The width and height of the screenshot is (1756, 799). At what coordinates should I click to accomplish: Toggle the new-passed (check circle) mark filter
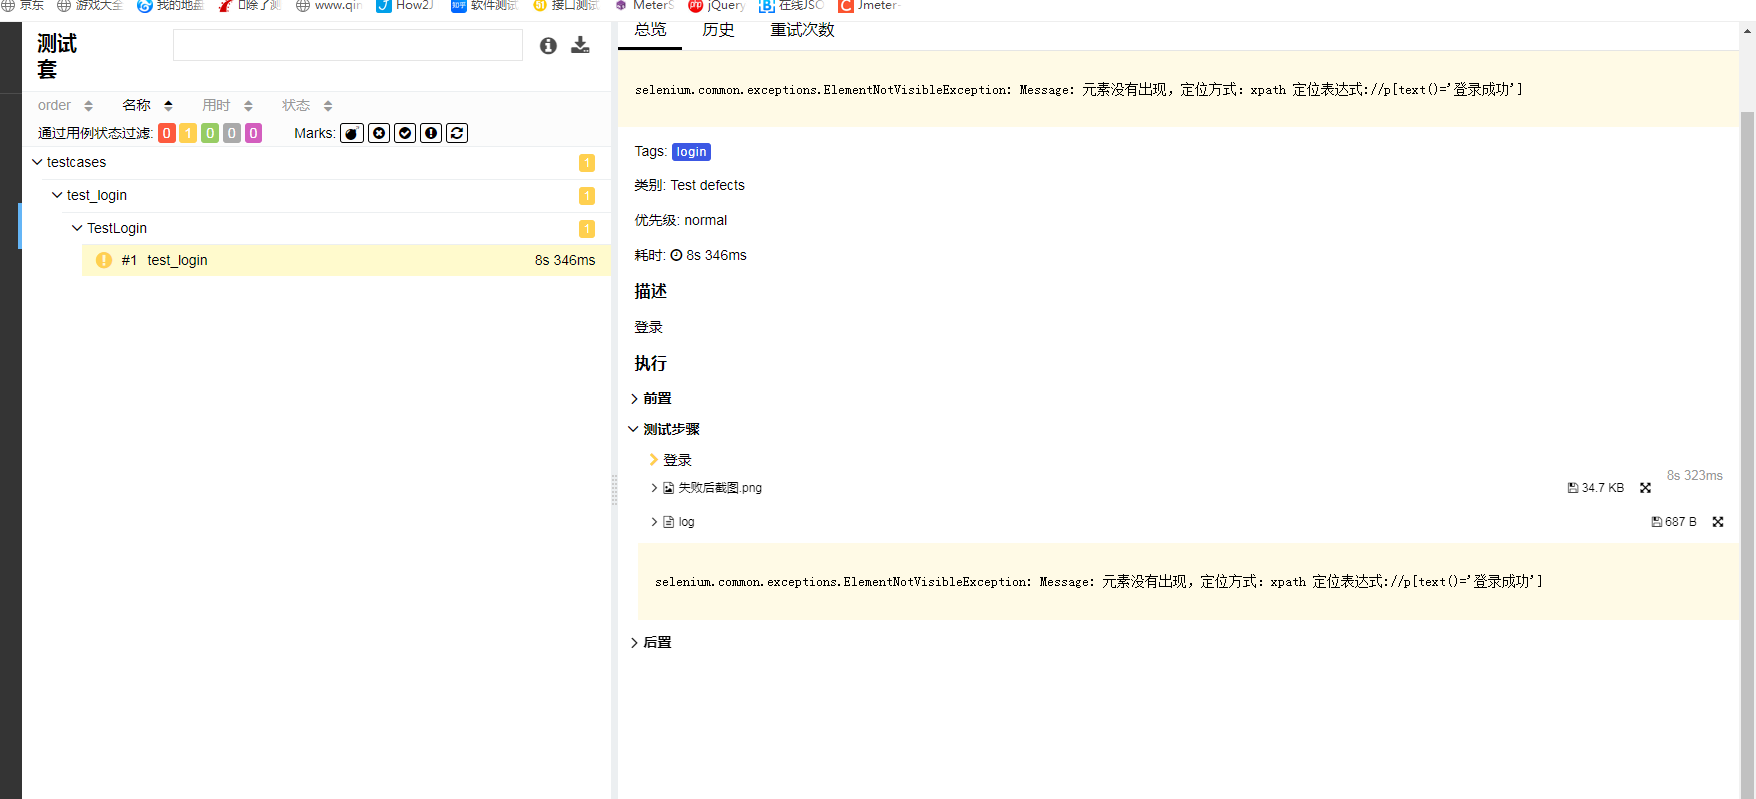405,133
